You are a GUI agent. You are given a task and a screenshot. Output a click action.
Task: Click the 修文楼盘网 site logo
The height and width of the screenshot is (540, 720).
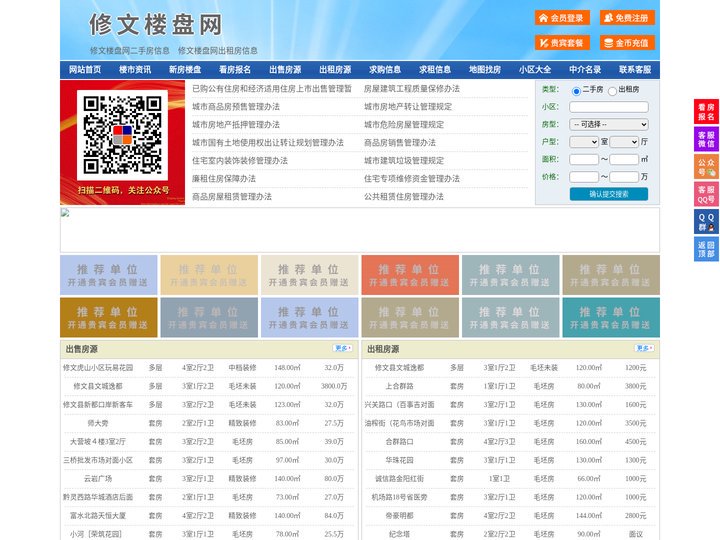(156, 24)
